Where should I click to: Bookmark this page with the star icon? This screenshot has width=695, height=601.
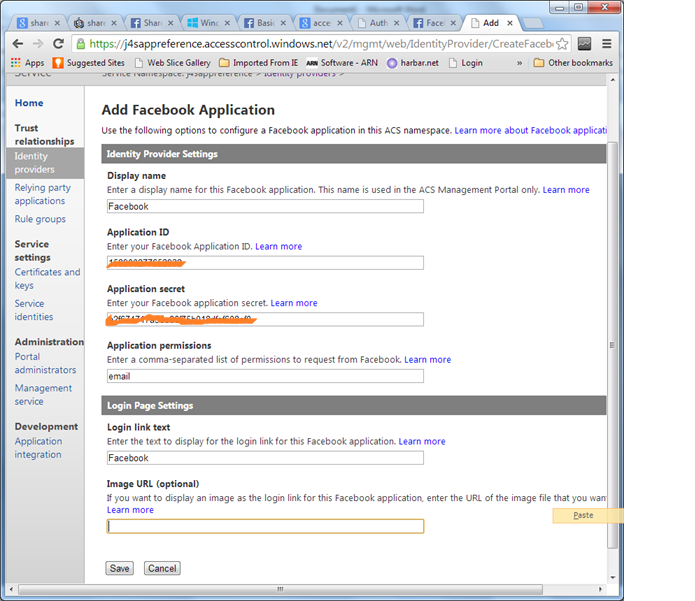[562, 43]
